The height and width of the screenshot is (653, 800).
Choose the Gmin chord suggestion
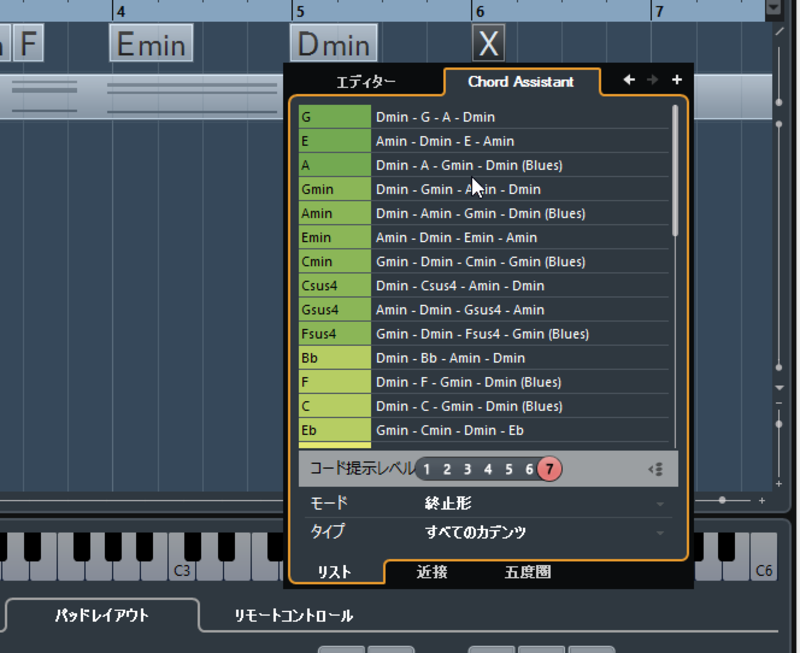pos(335,189)
